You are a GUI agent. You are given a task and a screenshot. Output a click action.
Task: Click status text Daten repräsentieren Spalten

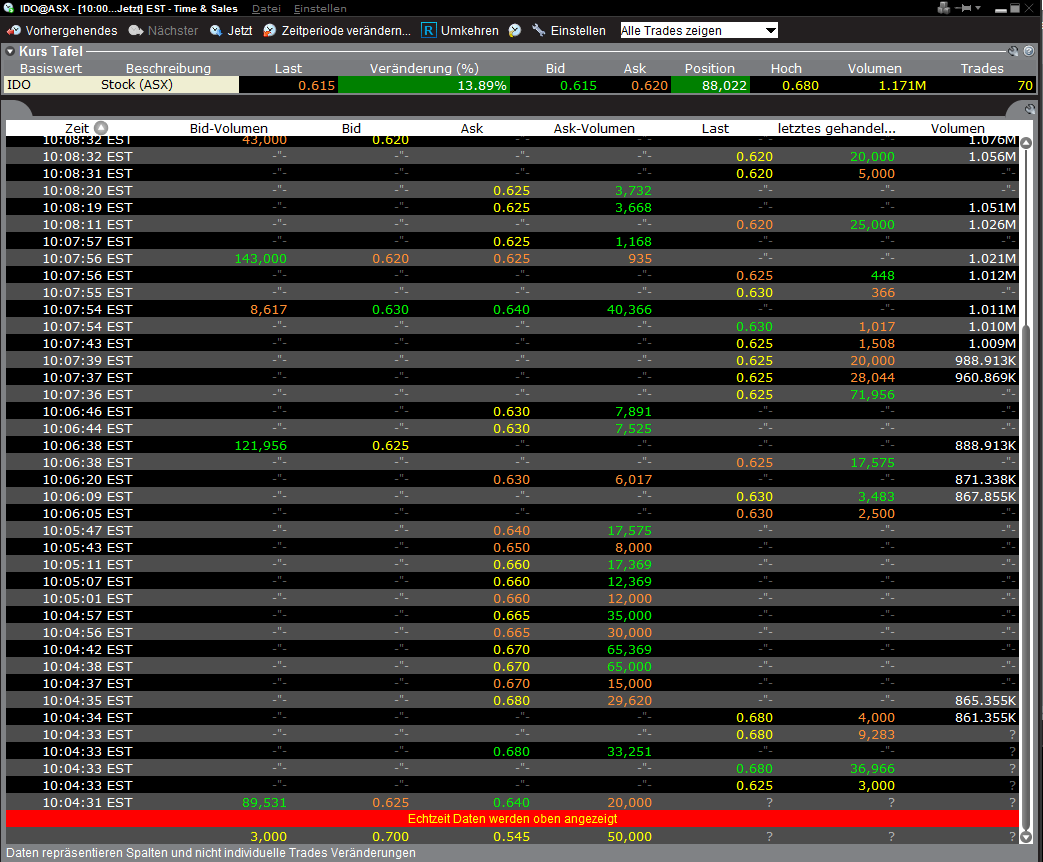pyautogui.click(x=211, y=853)
